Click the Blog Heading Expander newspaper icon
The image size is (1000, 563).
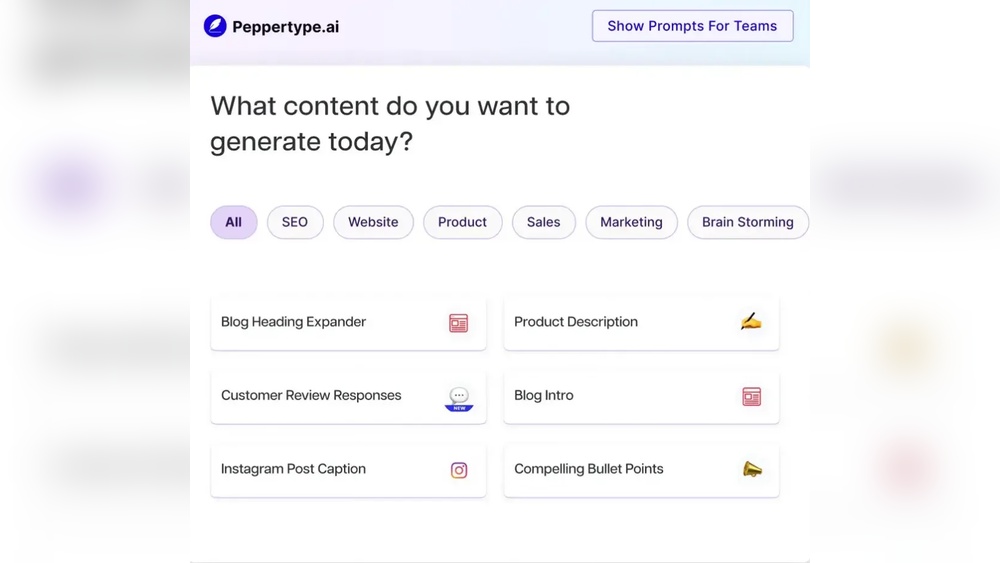pos(458,323)
